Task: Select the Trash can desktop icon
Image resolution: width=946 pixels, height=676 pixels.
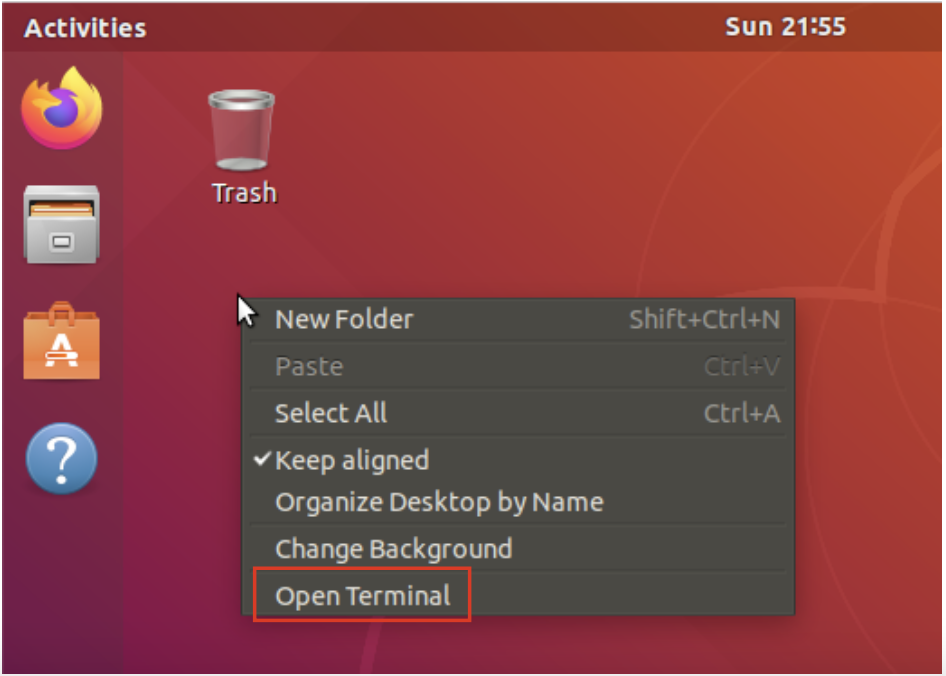Action: 241,130
